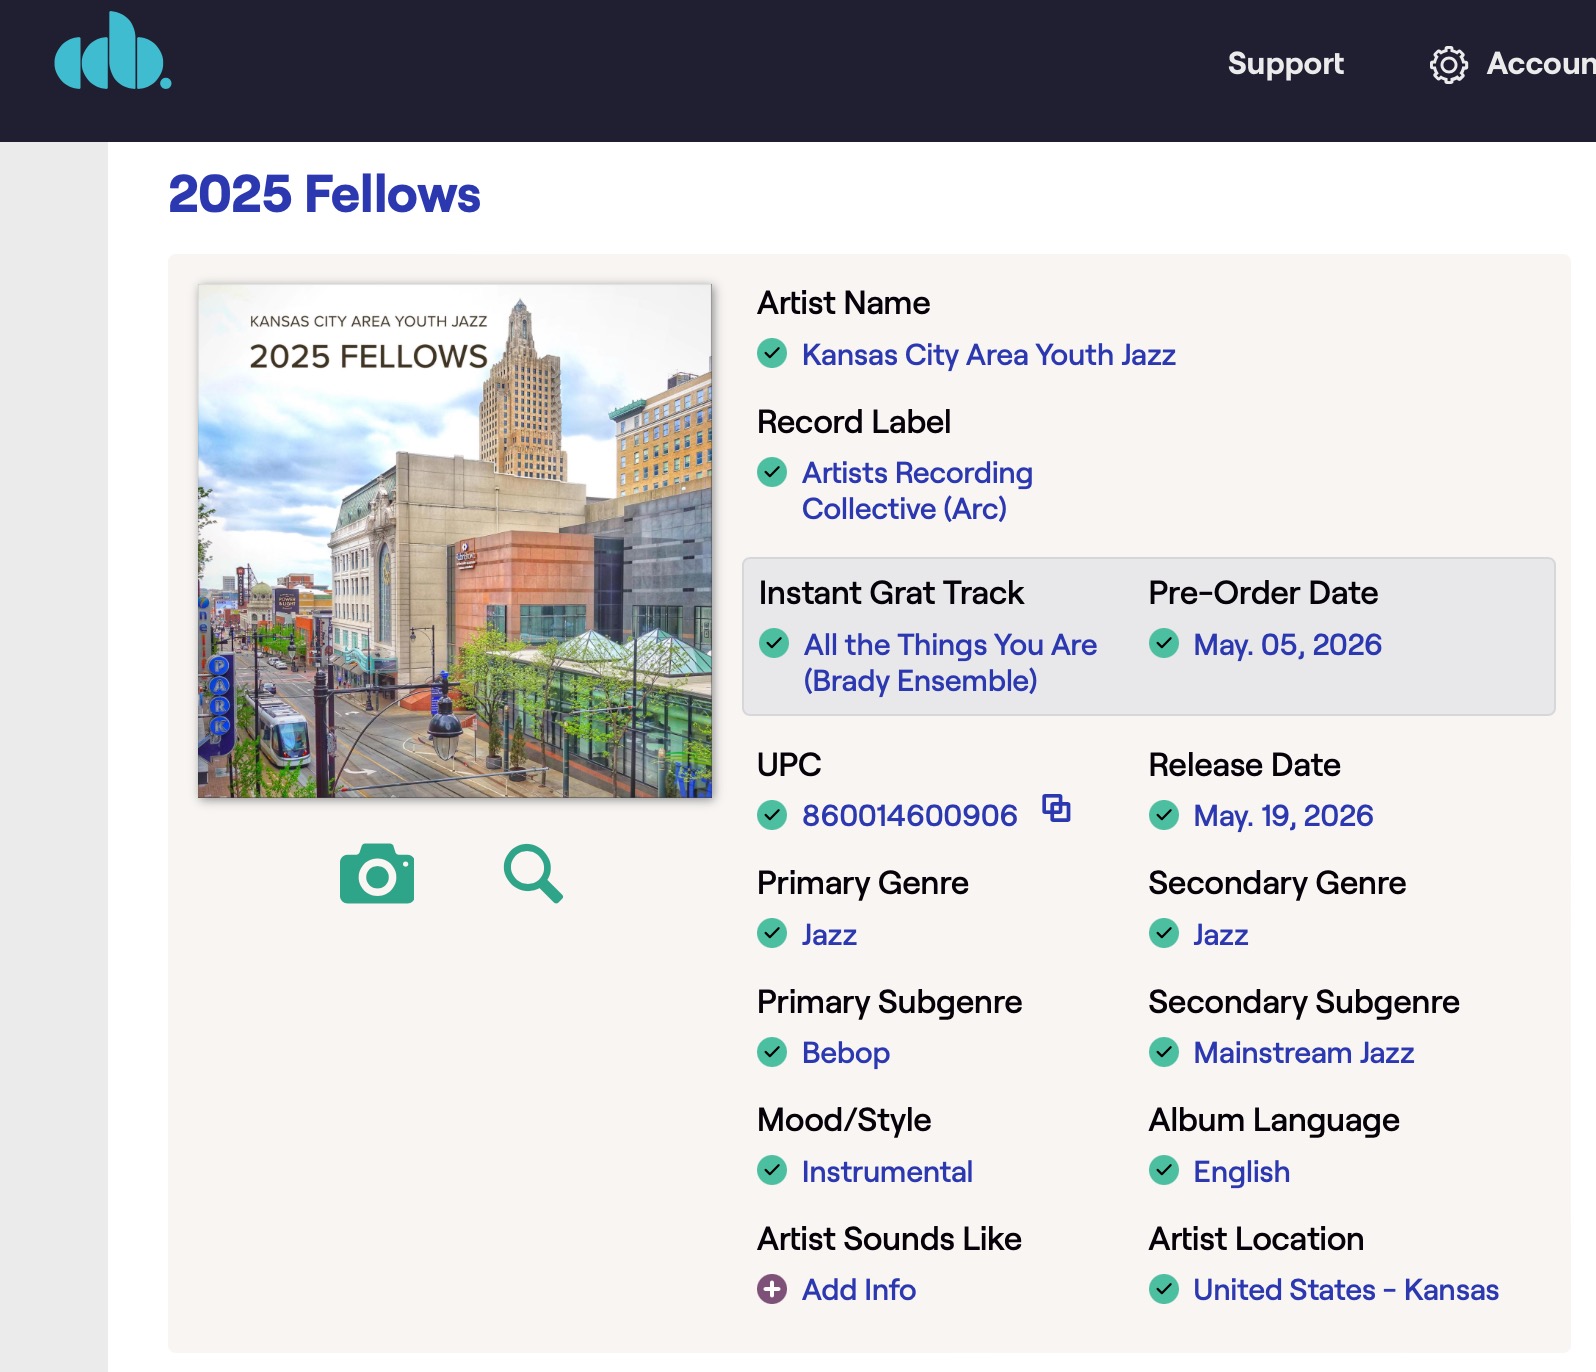The height and width of the screenshot is (1372, 1596).
Task: Click the magnifier icon to enlarge artwork
Action: click(533, 874)
